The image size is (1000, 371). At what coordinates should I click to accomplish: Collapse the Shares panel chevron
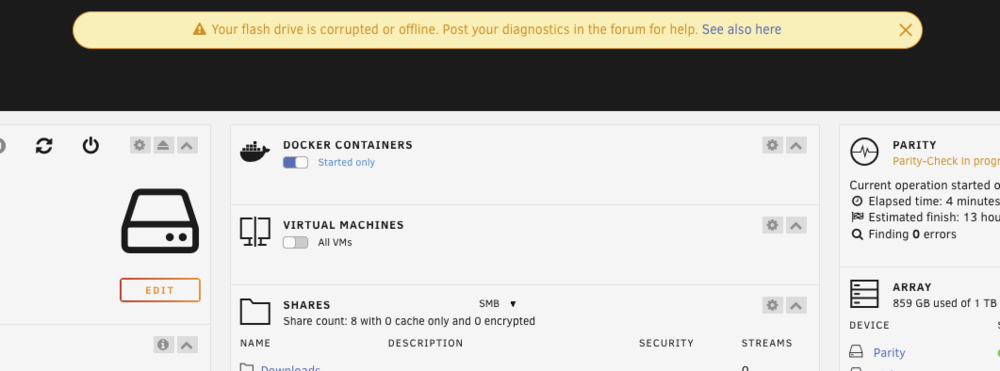click(796, 305)
